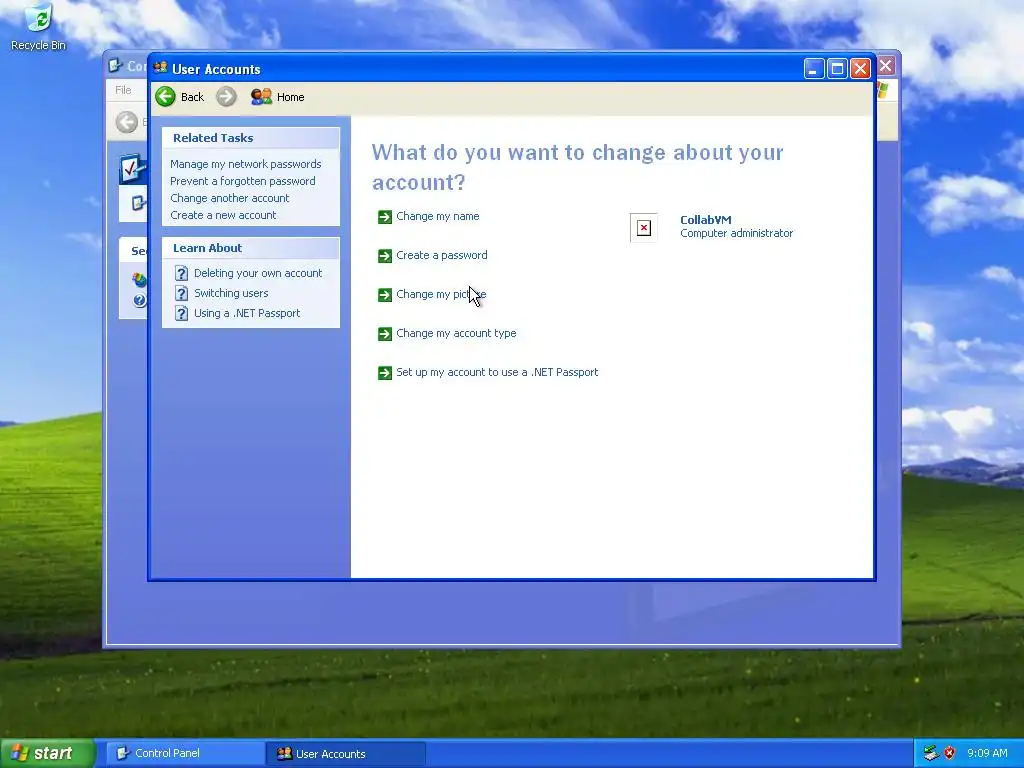The width and height of the screenshot is (1024, 768).
Task: Open File menu in Control Panel window
Action: tap(123, 90)
